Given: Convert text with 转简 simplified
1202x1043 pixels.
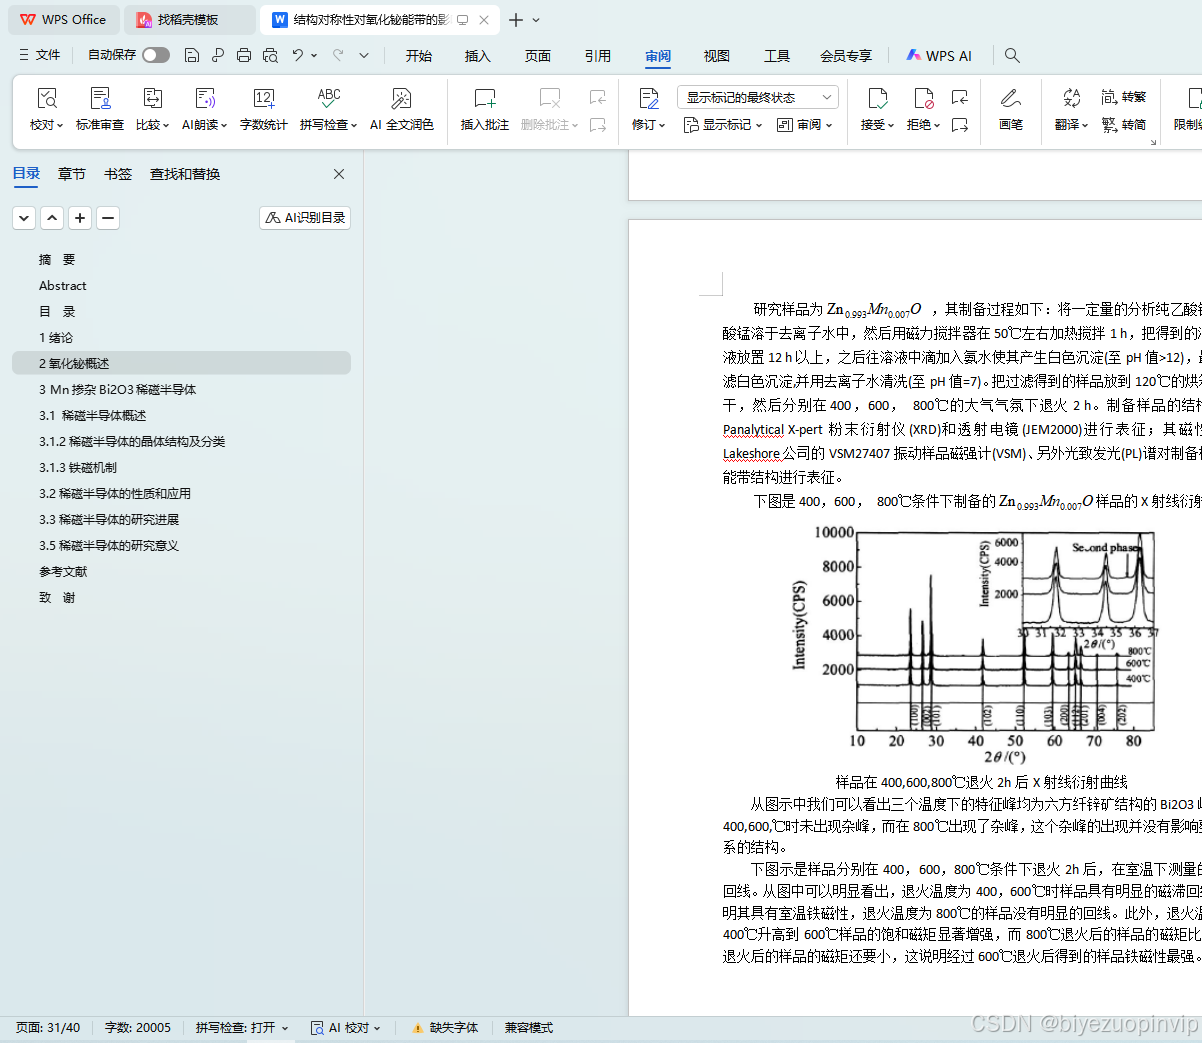Looking at the screenshot, I should 1124,125.
